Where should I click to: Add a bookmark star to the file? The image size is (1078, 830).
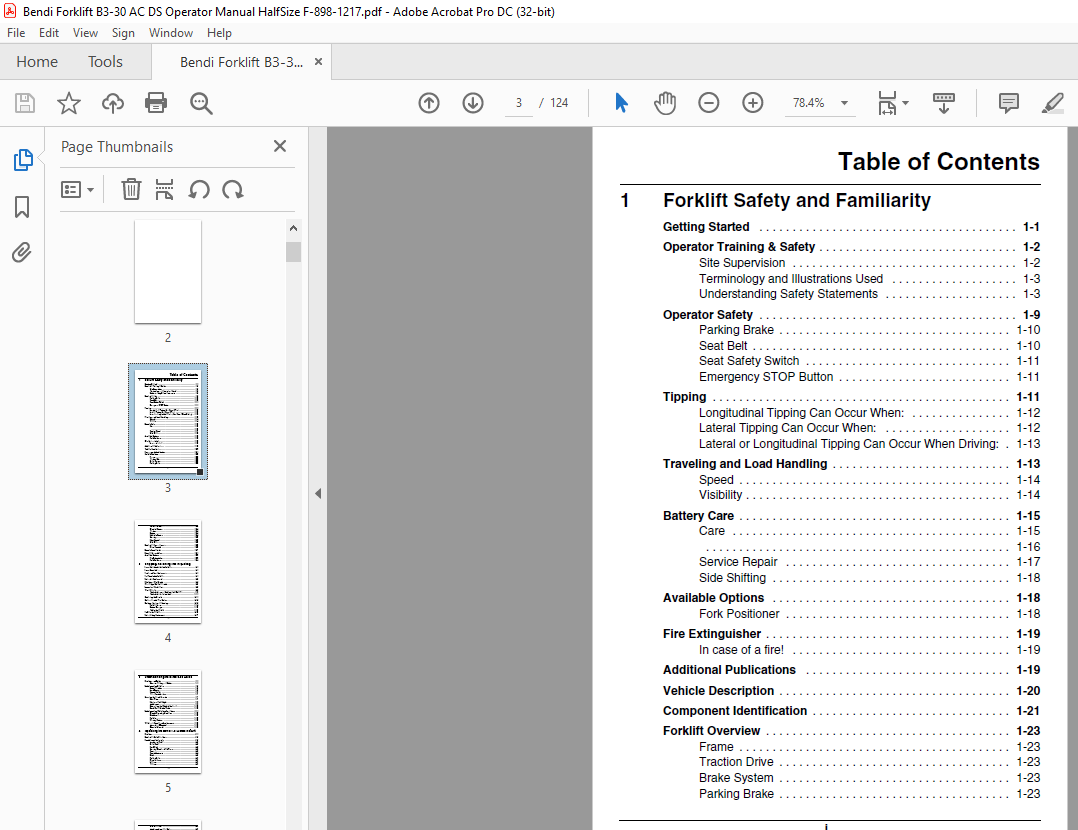(69, 103)
